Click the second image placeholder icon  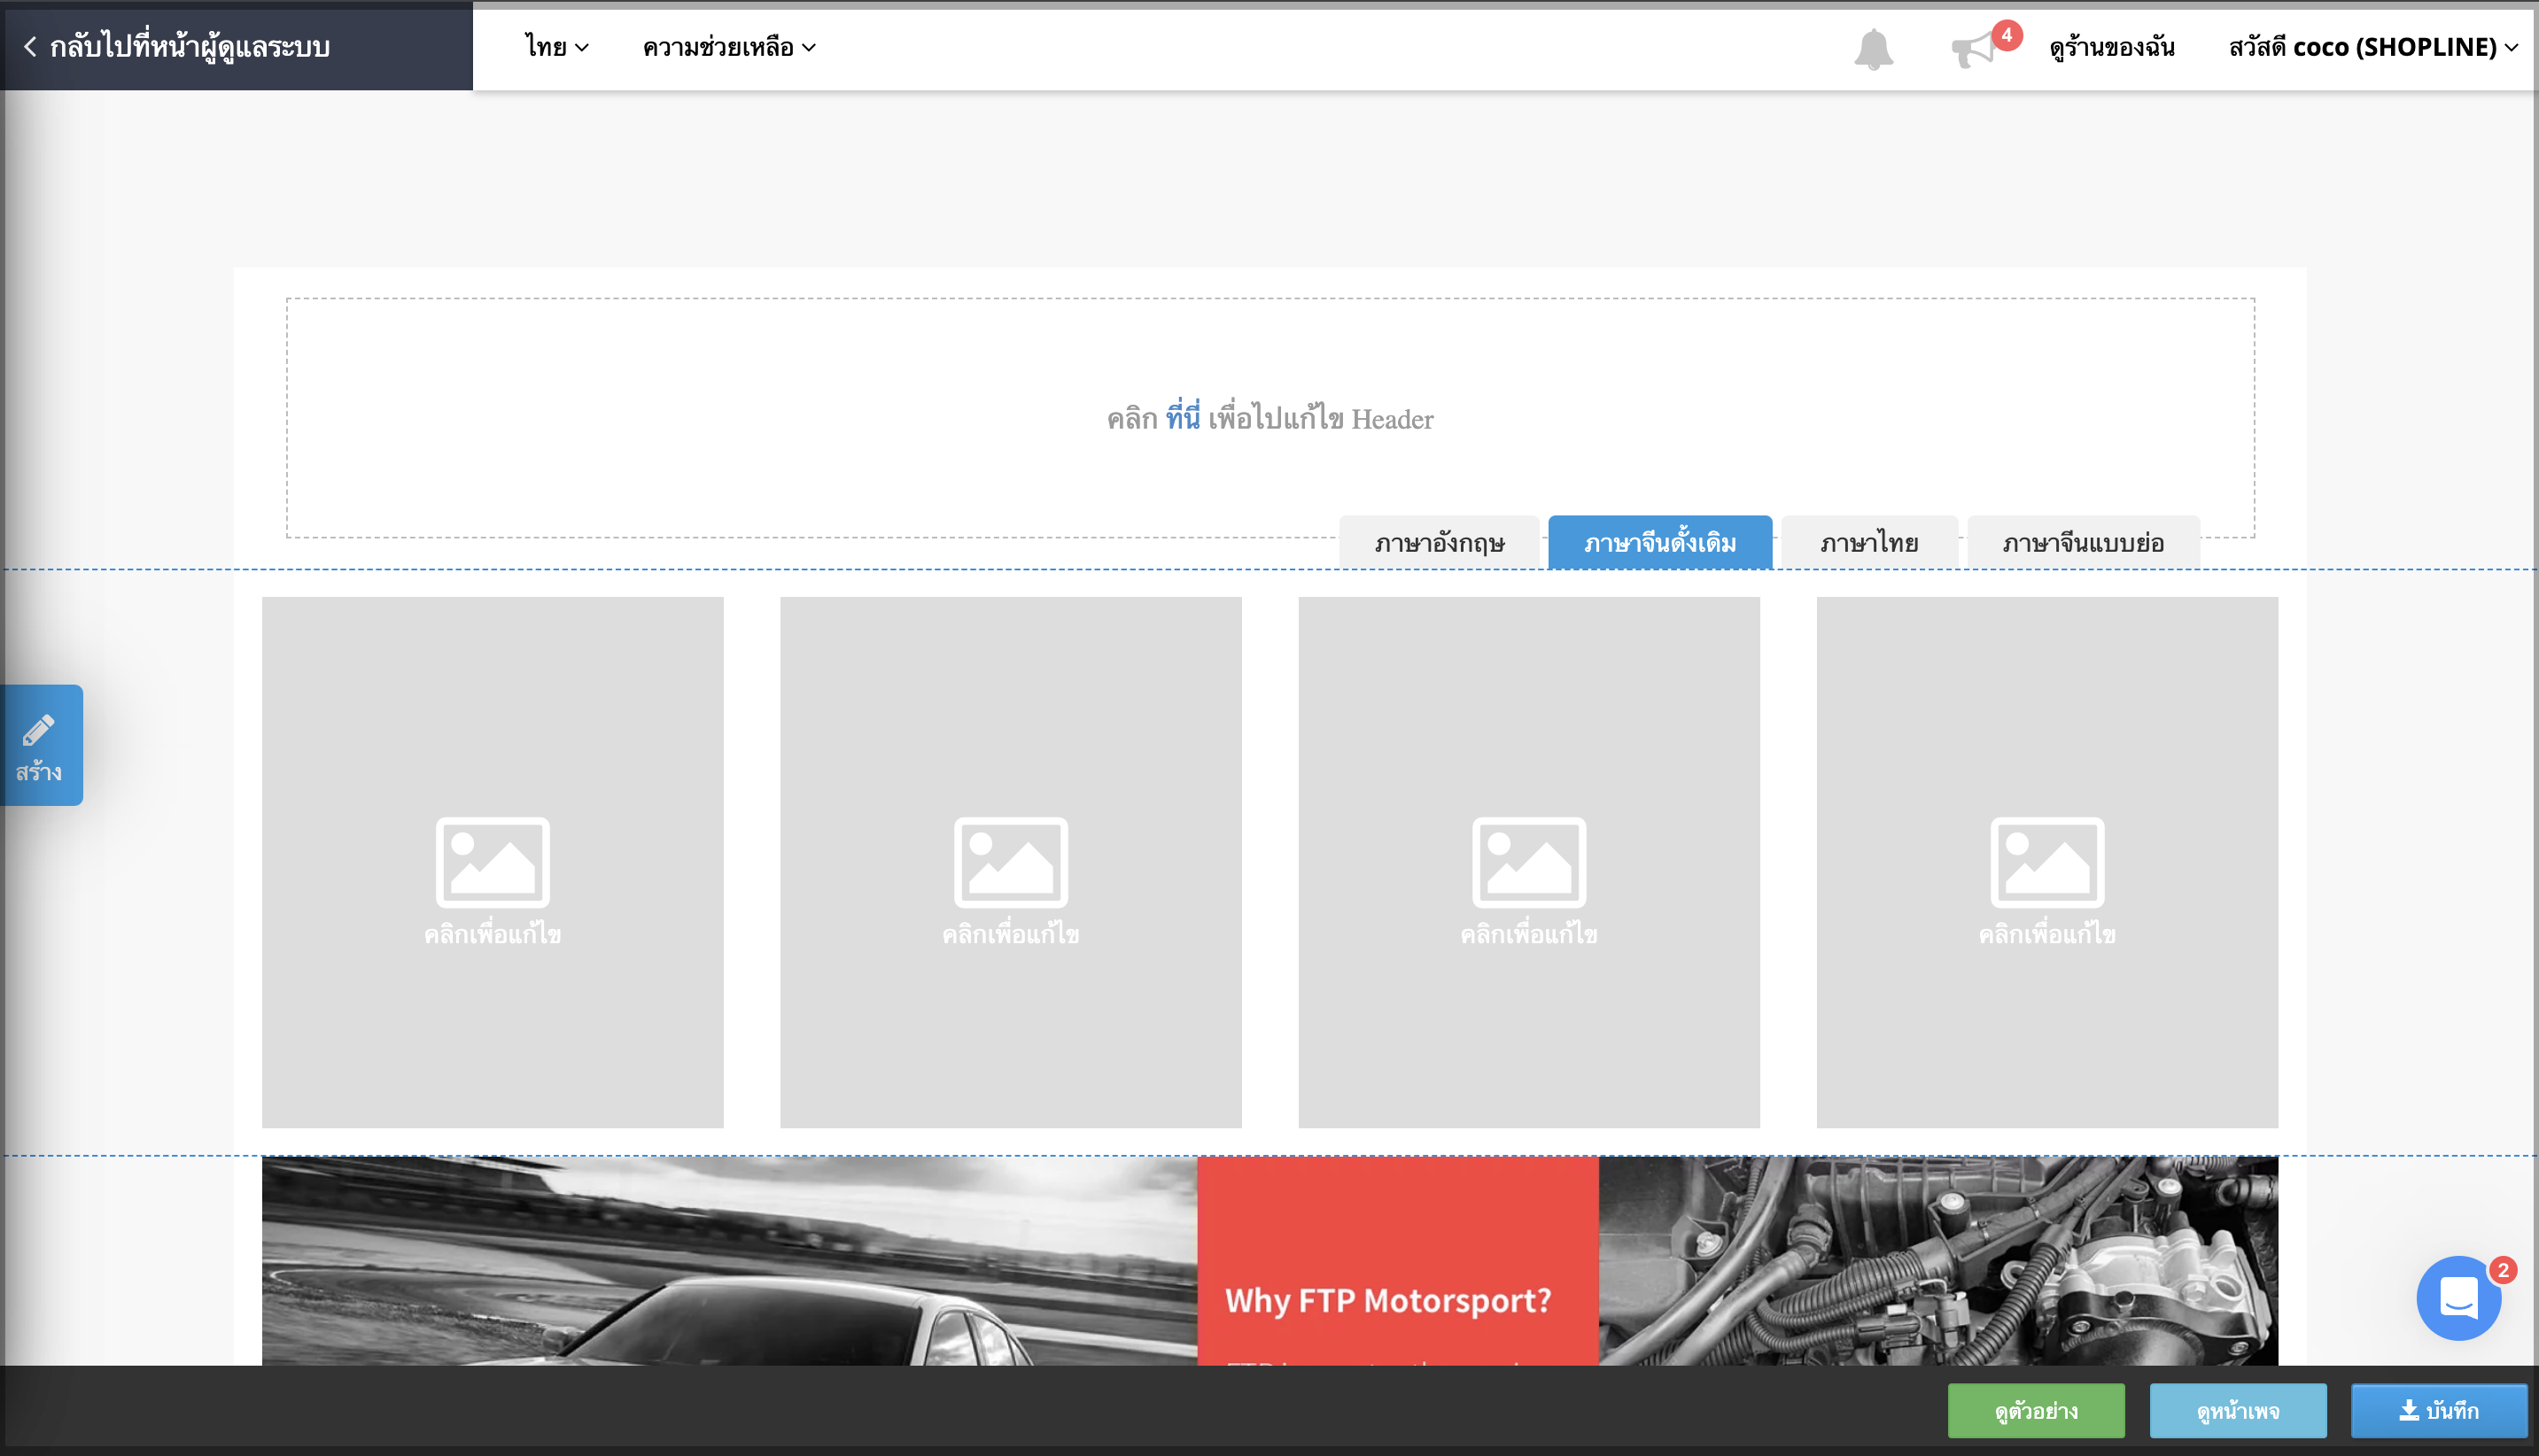pyautogui.click(x=1010, y=862)
